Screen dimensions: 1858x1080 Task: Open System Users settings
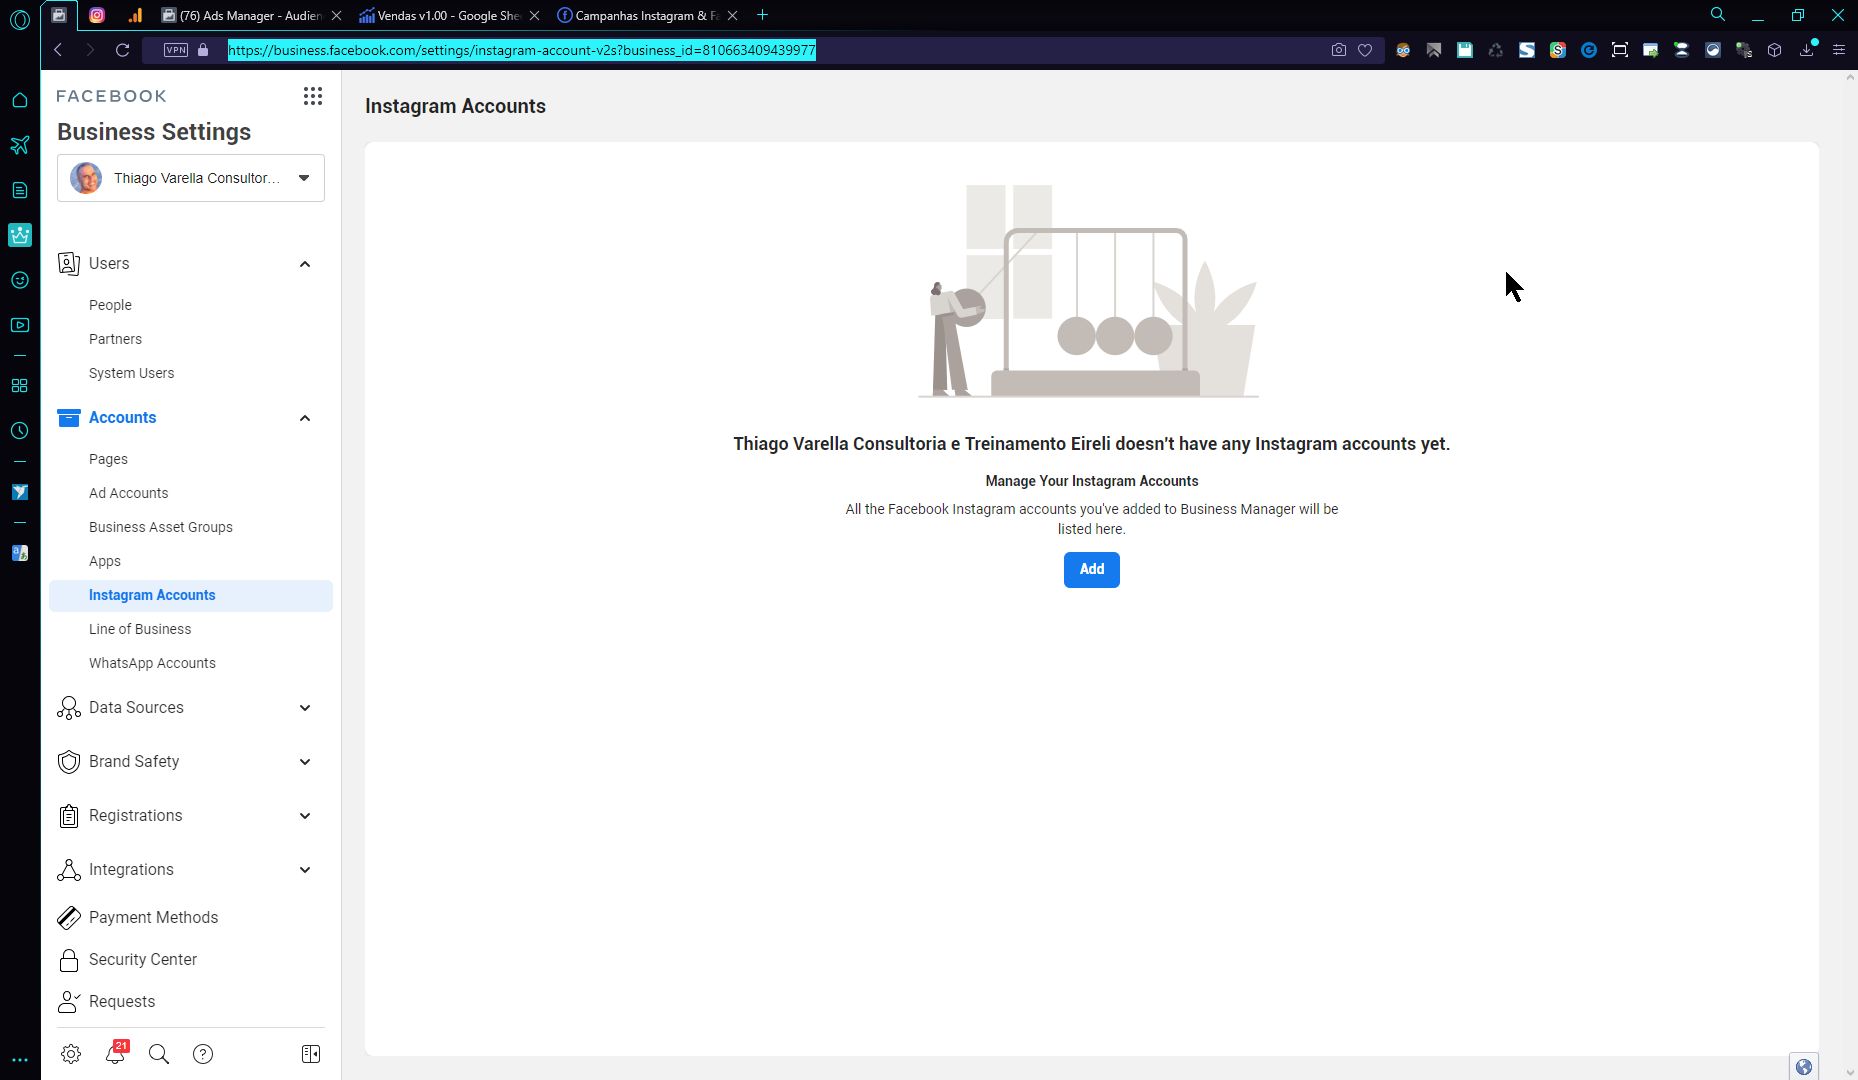131,373
